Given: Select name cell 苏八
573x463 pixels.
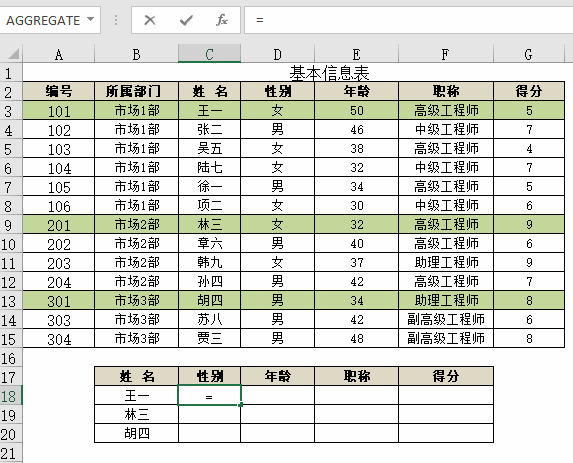Looking at the screenshot, I should (209, 319).
